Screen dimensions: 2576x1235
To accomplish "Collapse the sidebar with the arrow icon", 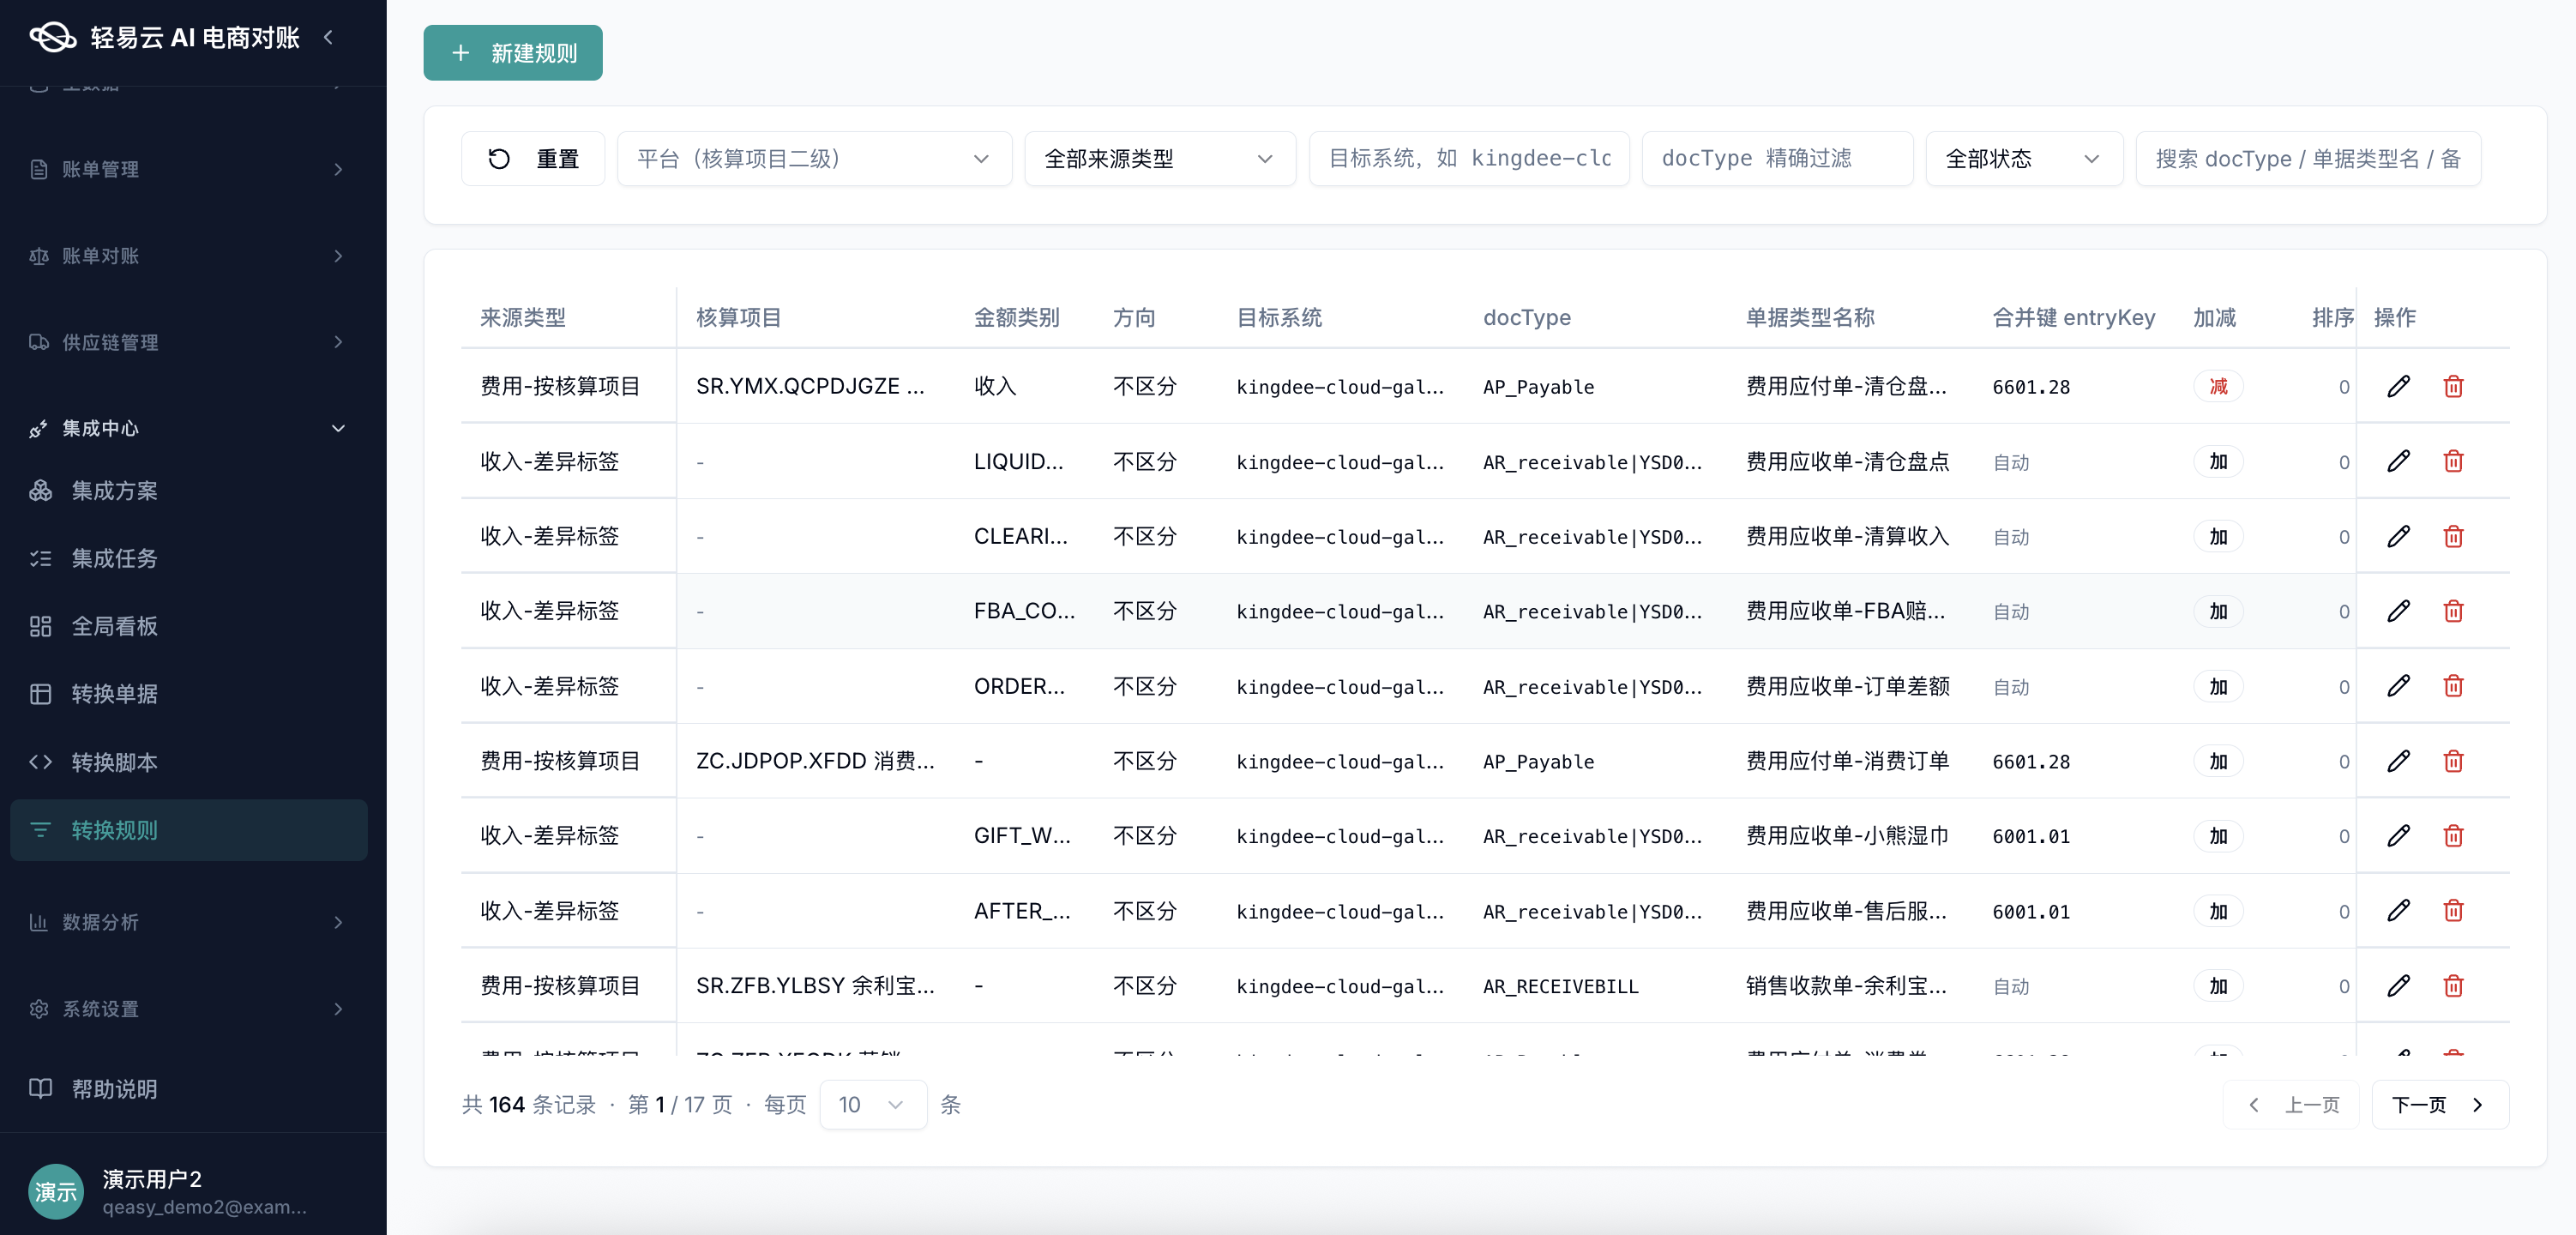I will pos(328,37).
